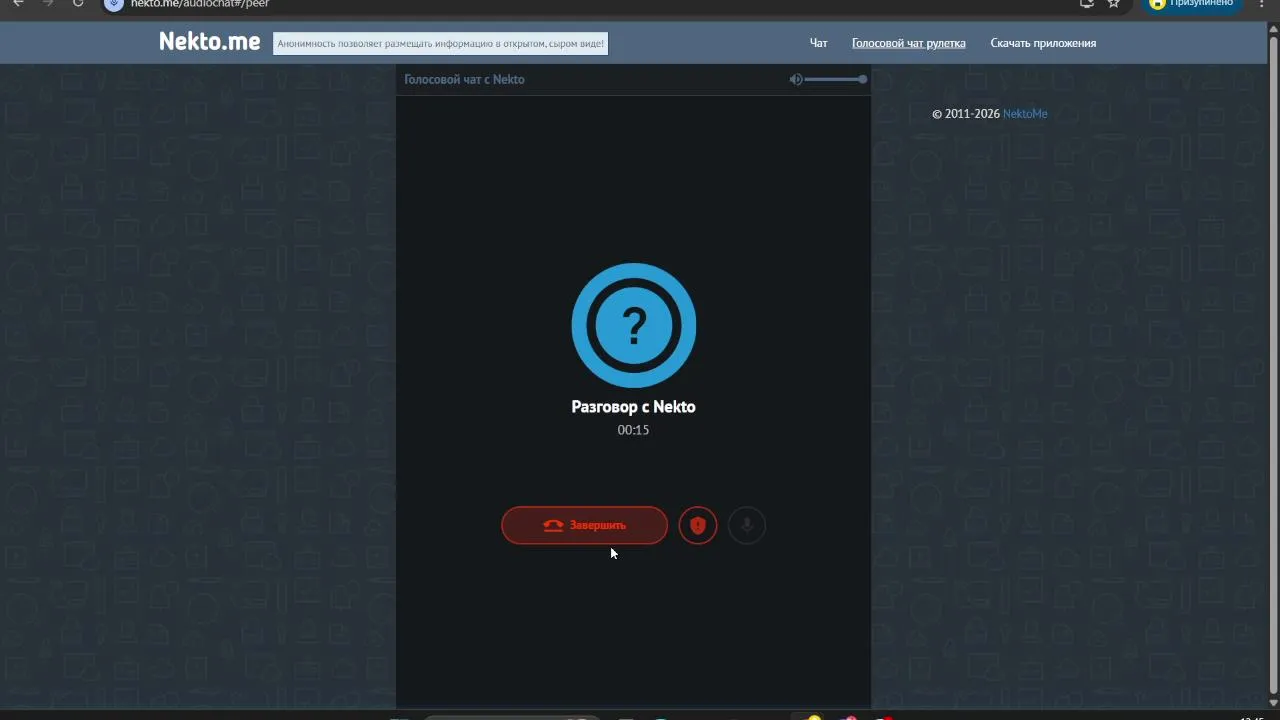Click the Разговор с Nekto heading
Image resolution: width=1280 pixels, height=720 pixels.
coord(633,407)
